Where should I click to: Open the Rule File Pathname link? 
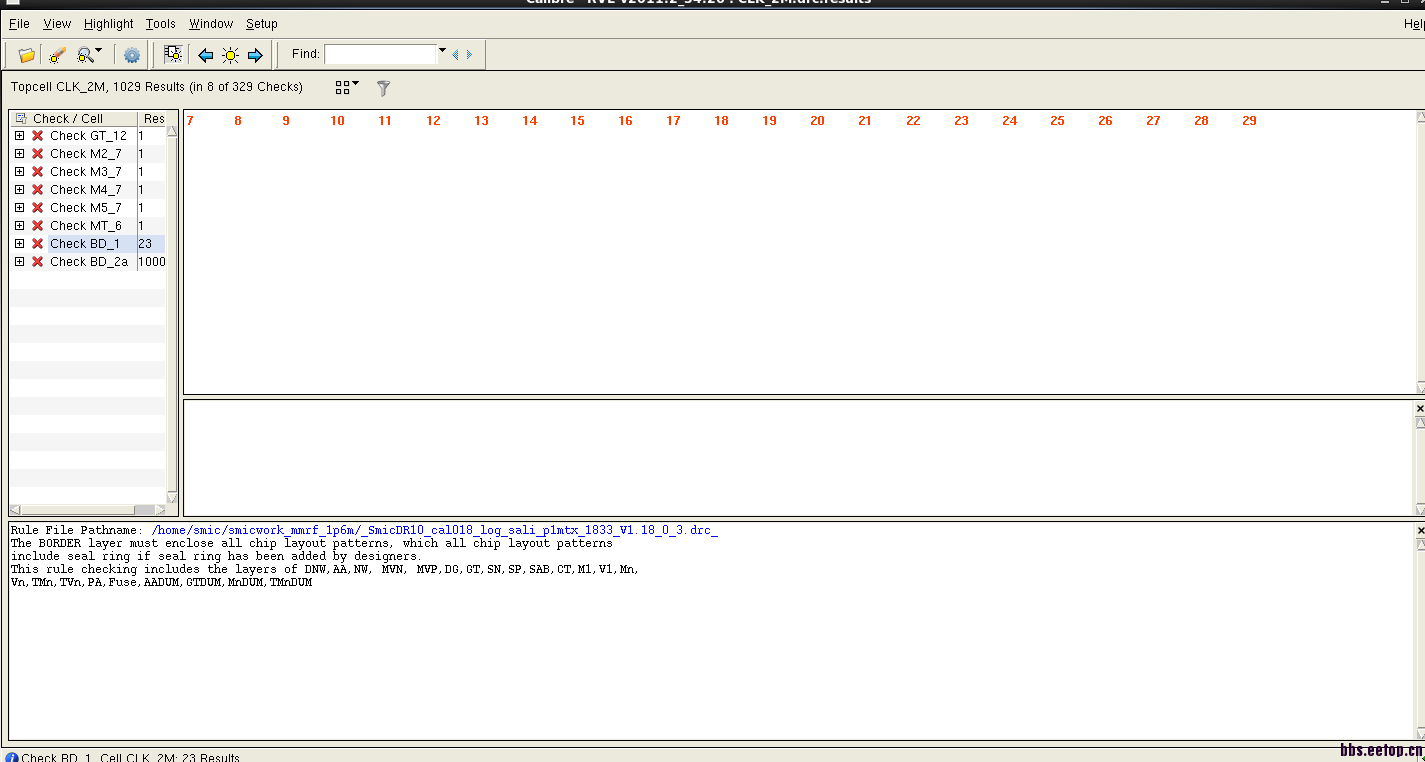434,530
